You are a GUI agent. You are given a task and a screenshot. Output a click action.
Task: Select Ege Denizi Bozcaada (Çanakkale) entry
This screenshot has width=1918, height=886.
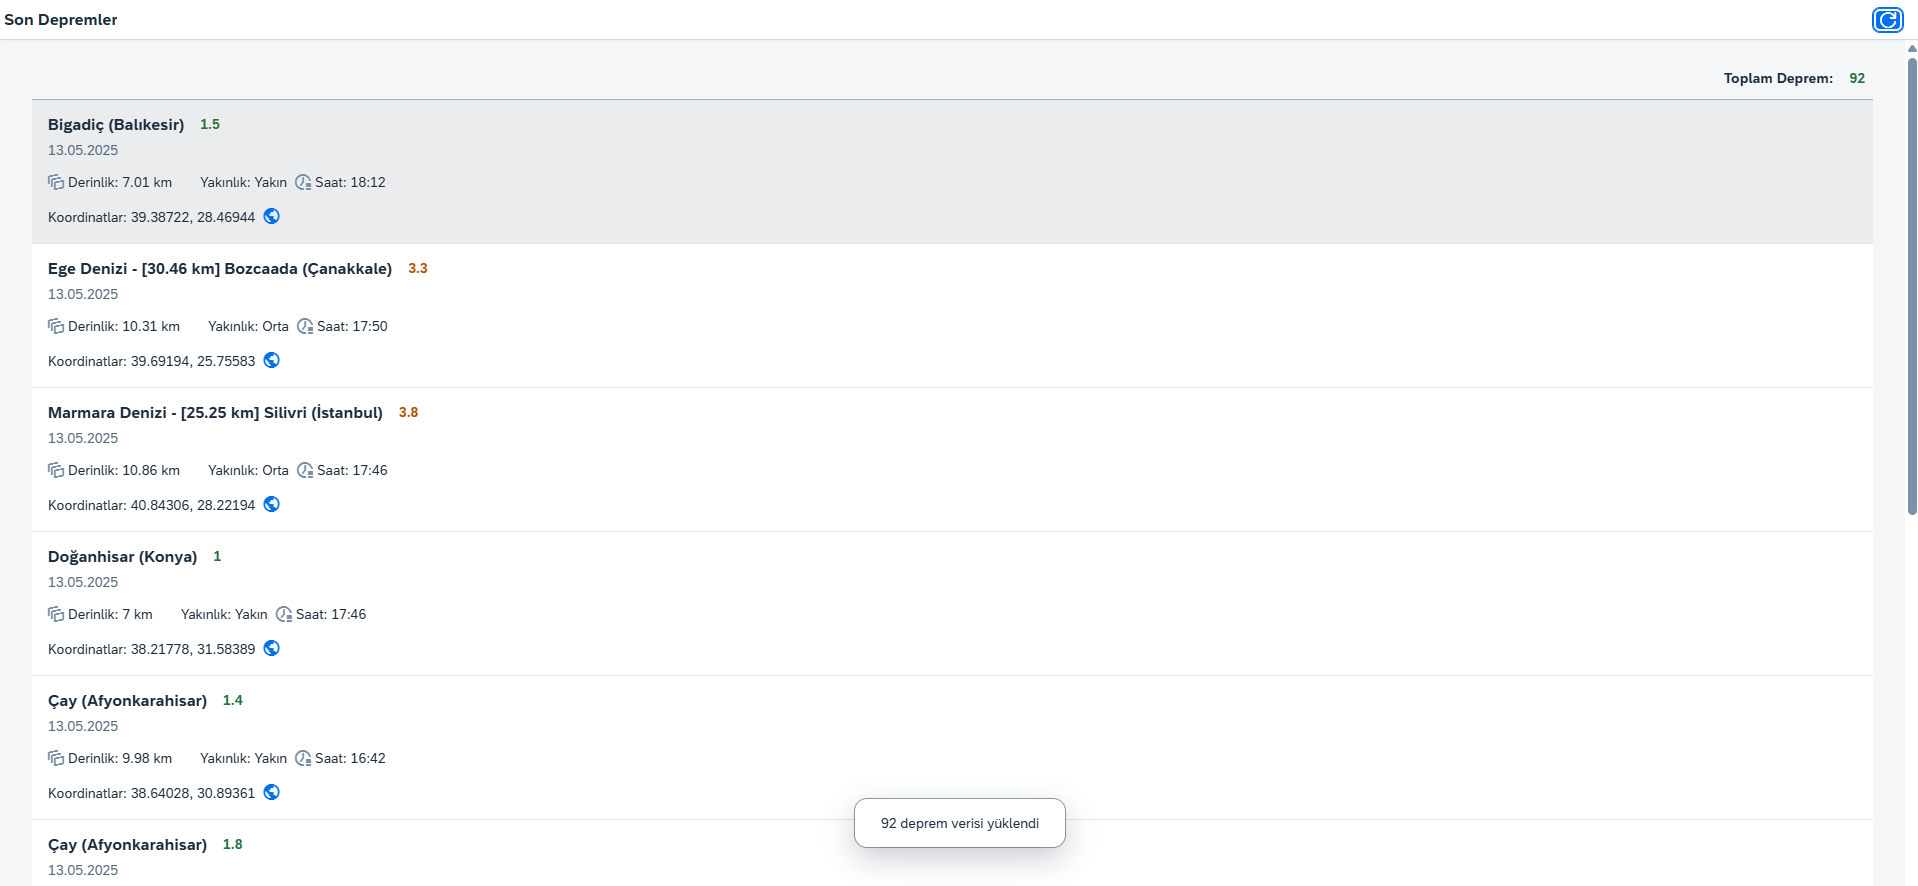tap(952, 316)
